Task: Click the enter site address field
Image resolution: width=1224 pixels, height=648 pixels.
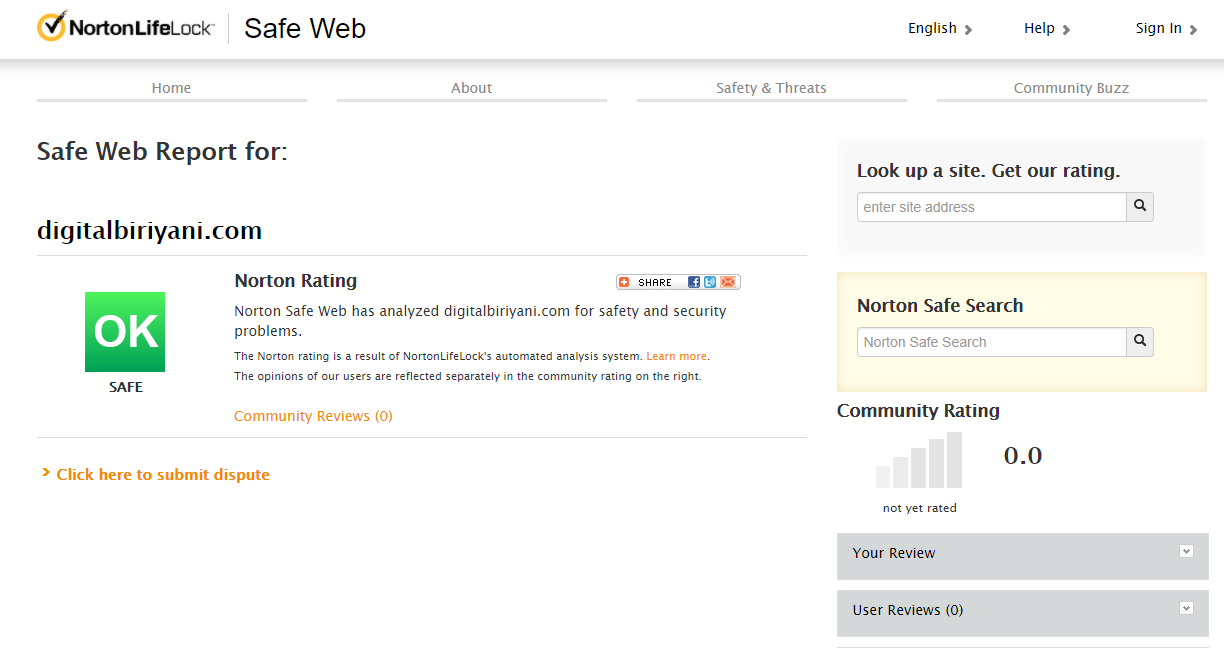Action: pos(991,206)
